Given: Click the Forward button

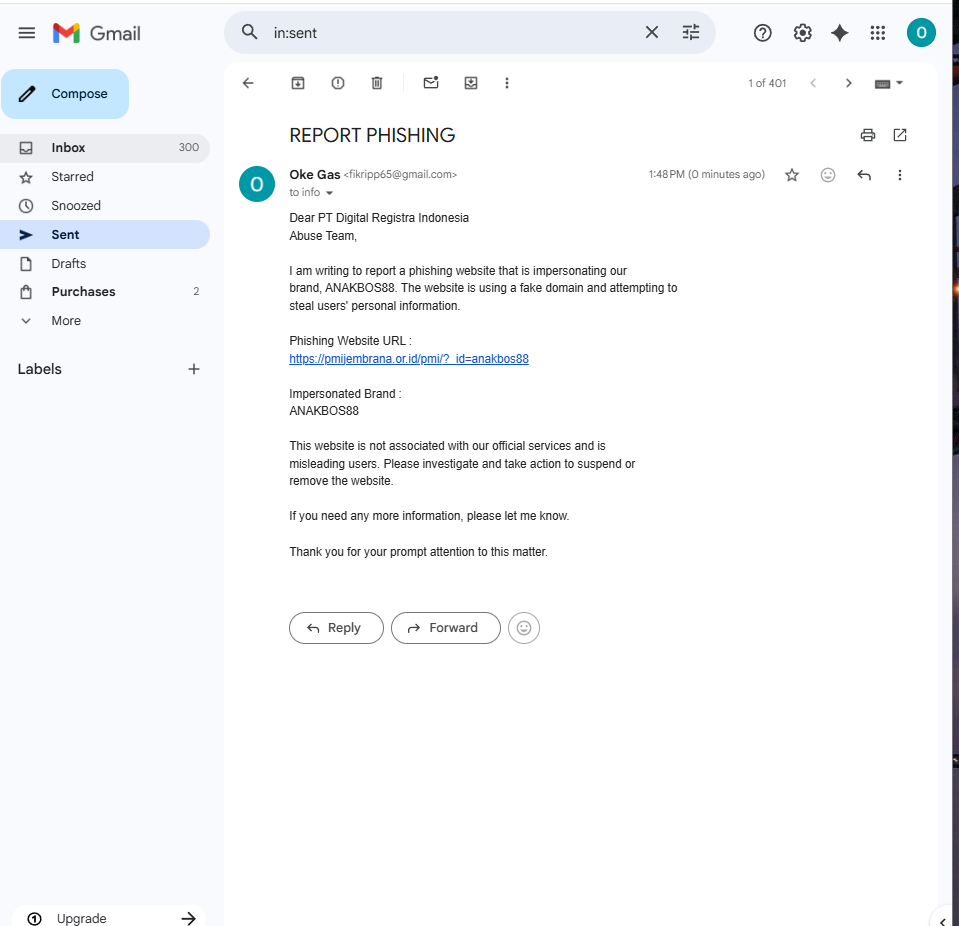Looking at the screenshot, I should (446, 628).
